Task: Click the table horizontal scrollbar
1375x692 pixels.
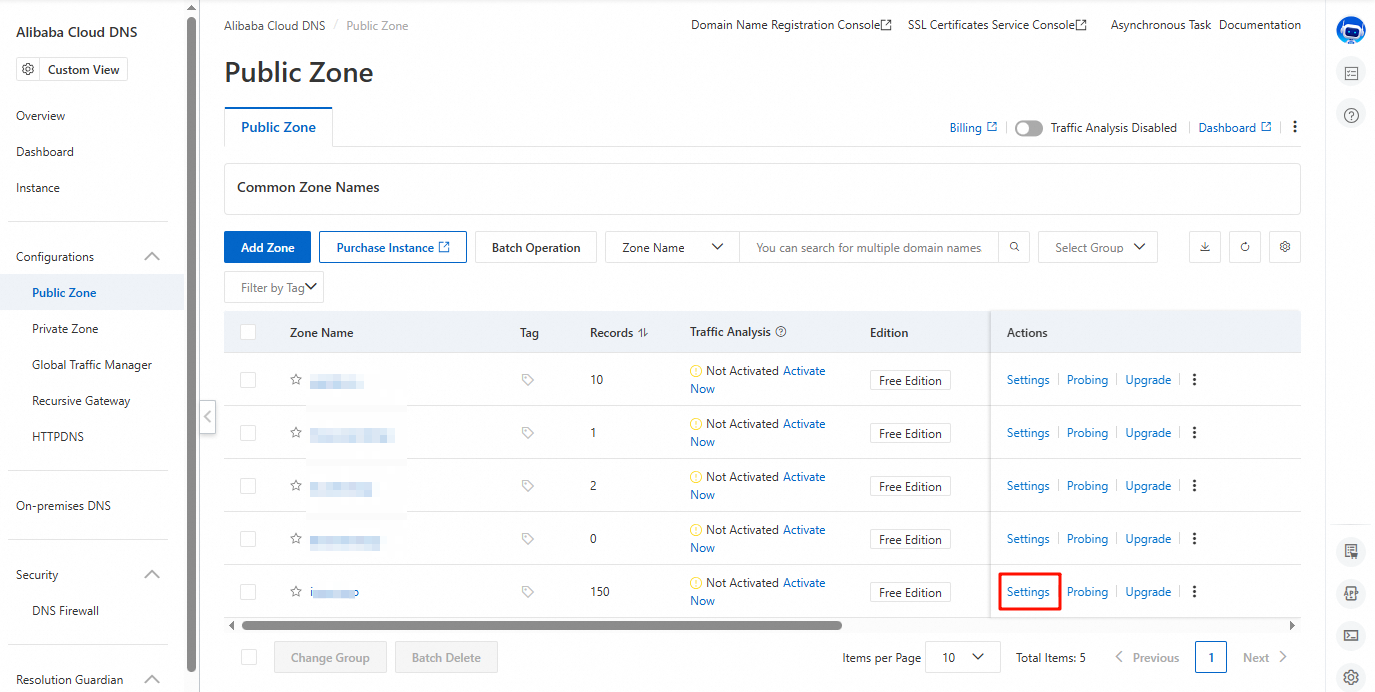Action: (x=541, y=626)
